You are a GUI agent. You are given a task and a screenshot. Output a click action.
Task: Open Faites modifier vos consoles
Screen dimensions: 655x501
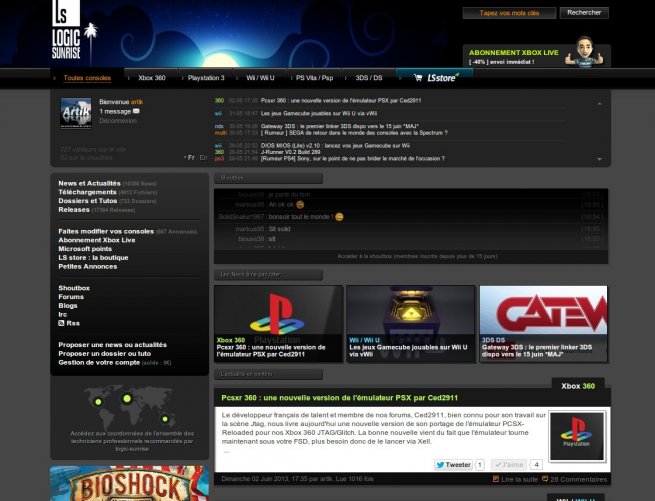(x=106, y=231)
